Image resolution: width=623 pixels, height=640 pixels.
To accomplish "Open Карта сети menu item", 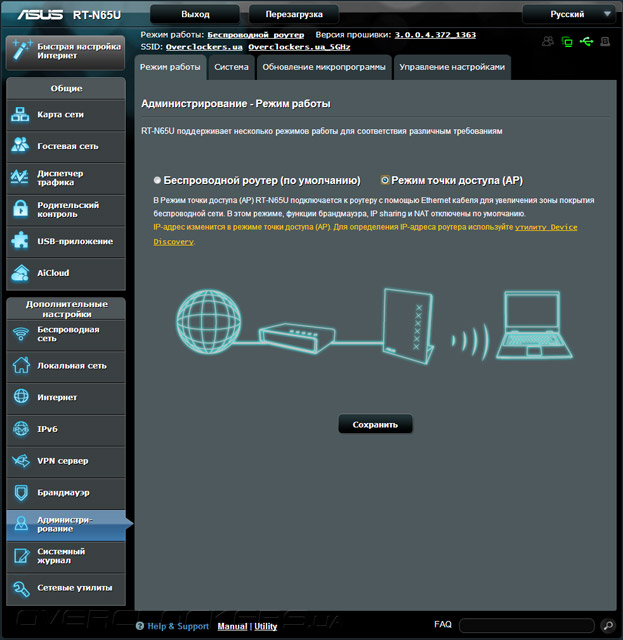I will (66, 115).
